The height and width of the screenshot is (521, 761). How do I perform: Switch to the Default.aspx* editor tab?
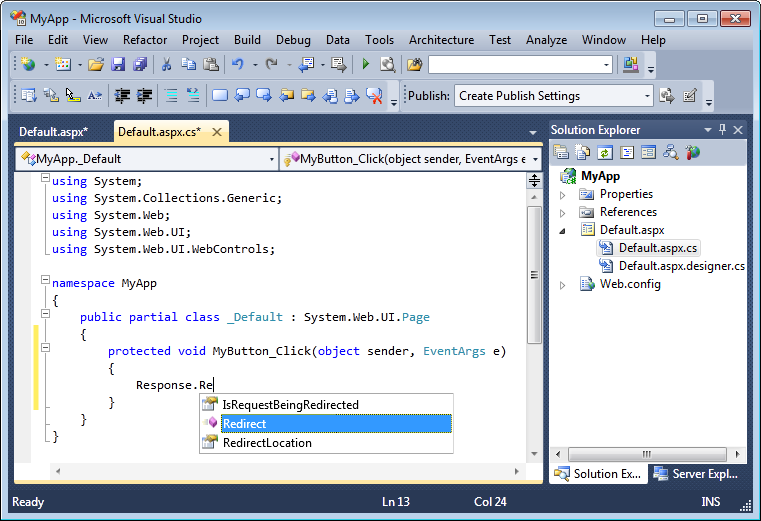(x=53, y=132)
